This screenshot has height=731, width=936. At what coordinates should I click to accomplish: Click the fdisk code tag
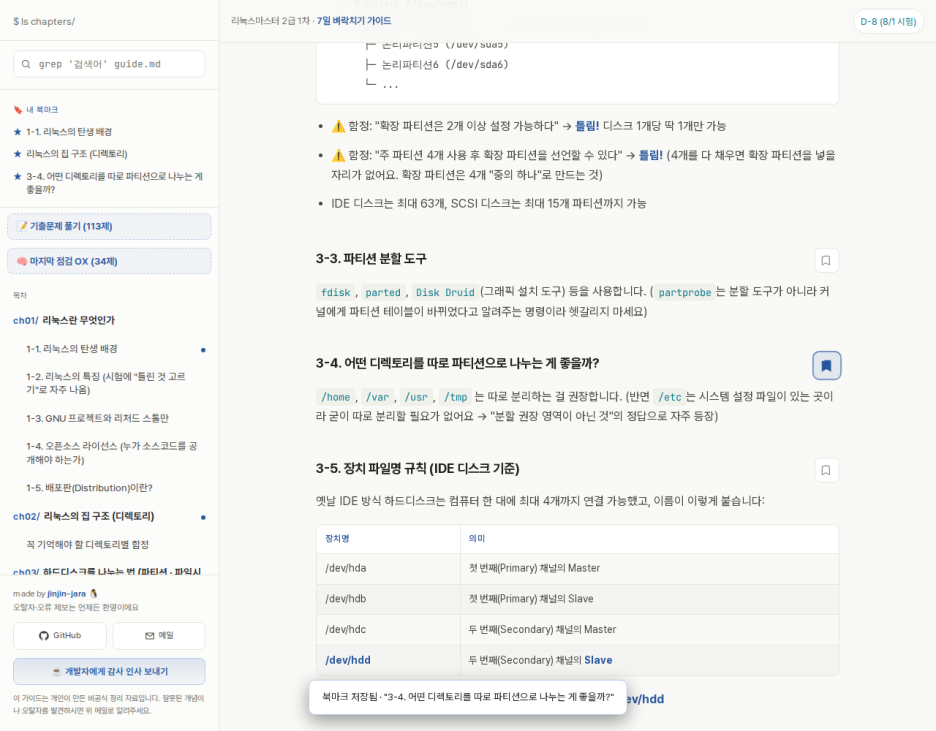(x=335, y=292)
